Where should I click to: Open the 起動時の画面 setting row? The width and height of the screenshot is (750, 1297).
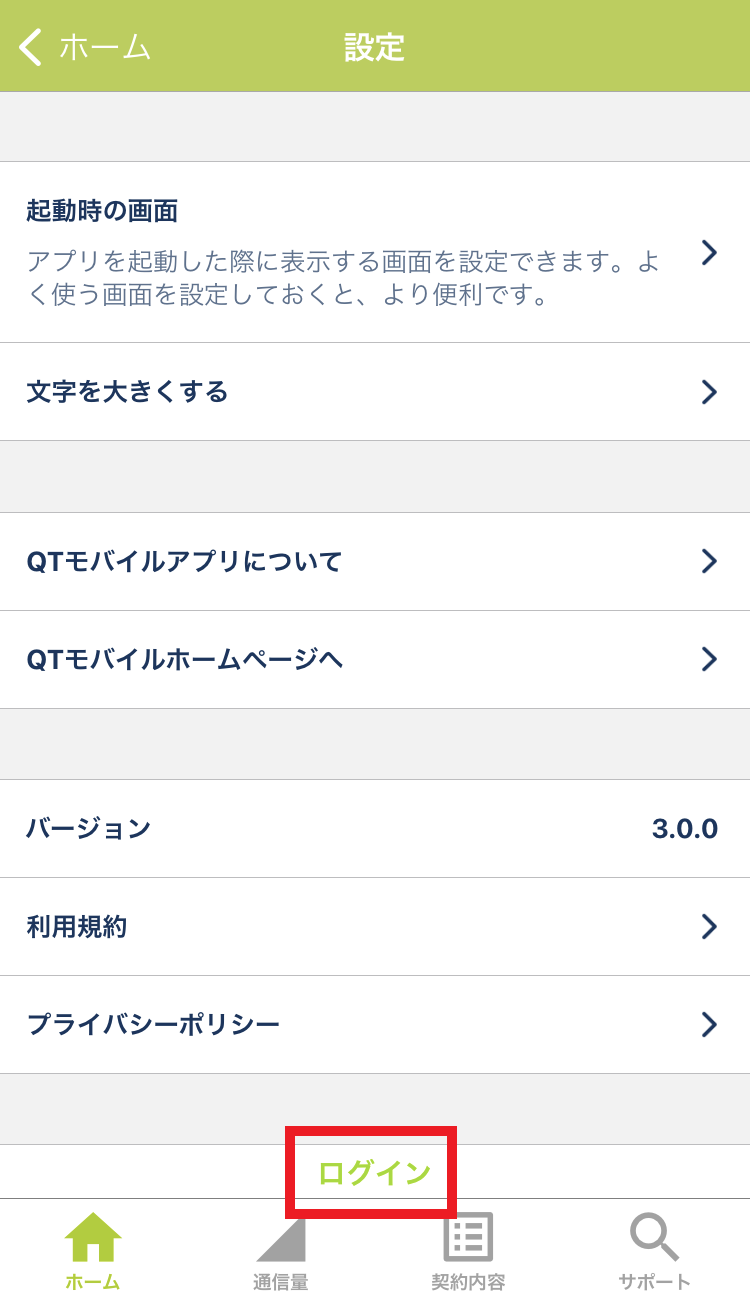pyautogui.click(x=375, y=252)
